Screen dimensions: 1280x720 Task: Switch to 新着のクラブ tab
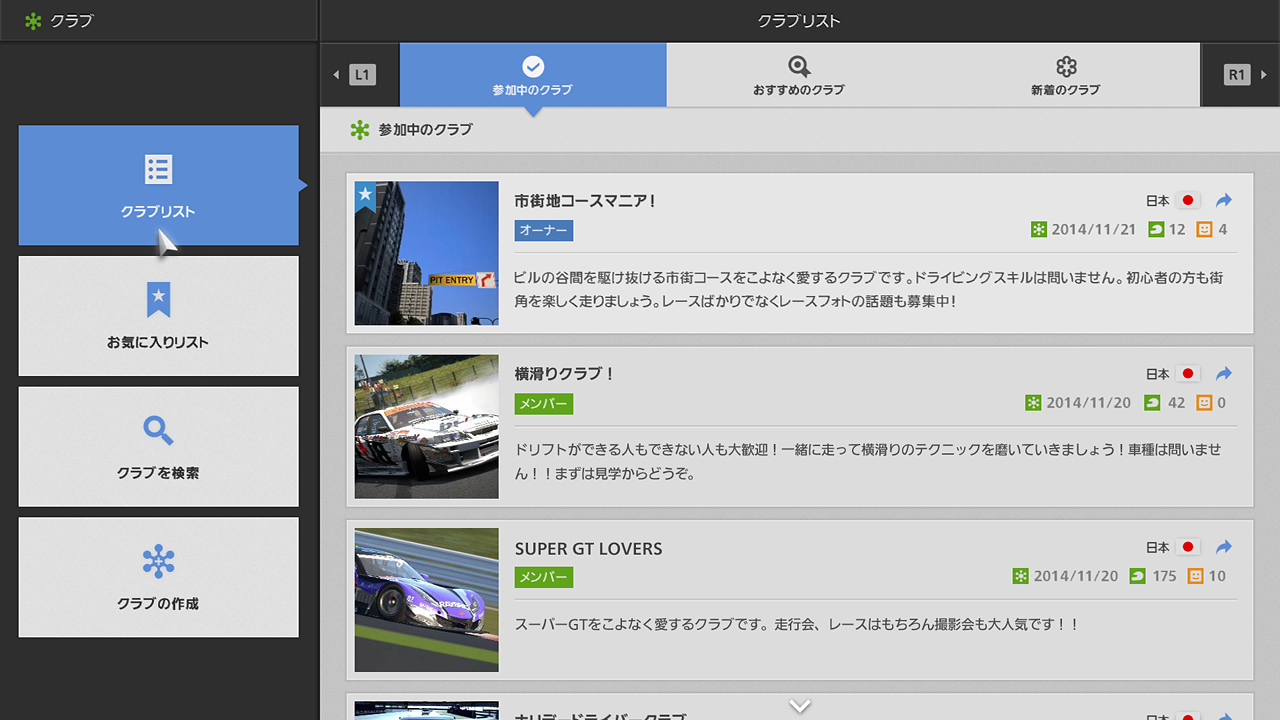(1065, 75)
